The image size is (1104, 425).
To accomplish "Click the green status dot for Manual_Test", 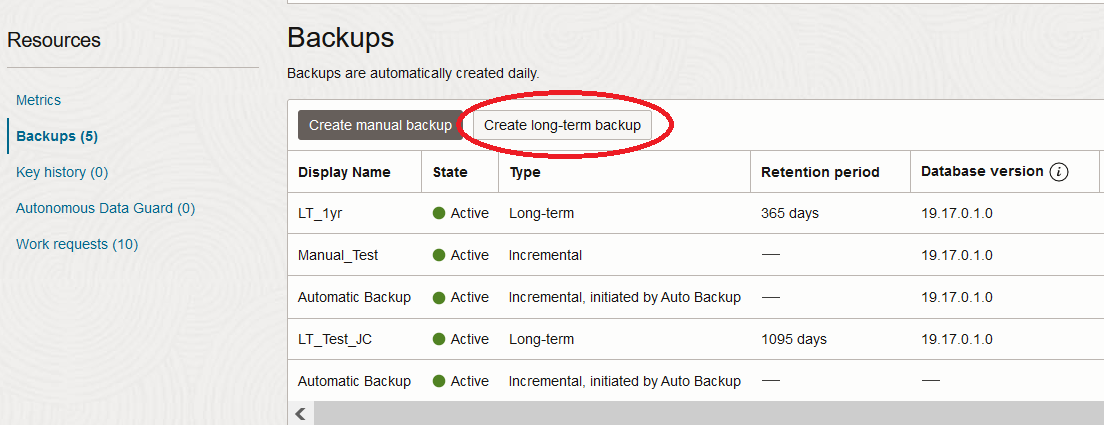I will [x=439, y=255].
